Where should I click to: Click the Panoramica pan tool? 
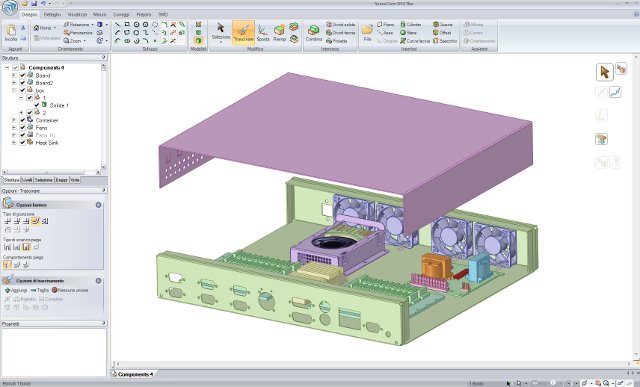coord(78,33)
